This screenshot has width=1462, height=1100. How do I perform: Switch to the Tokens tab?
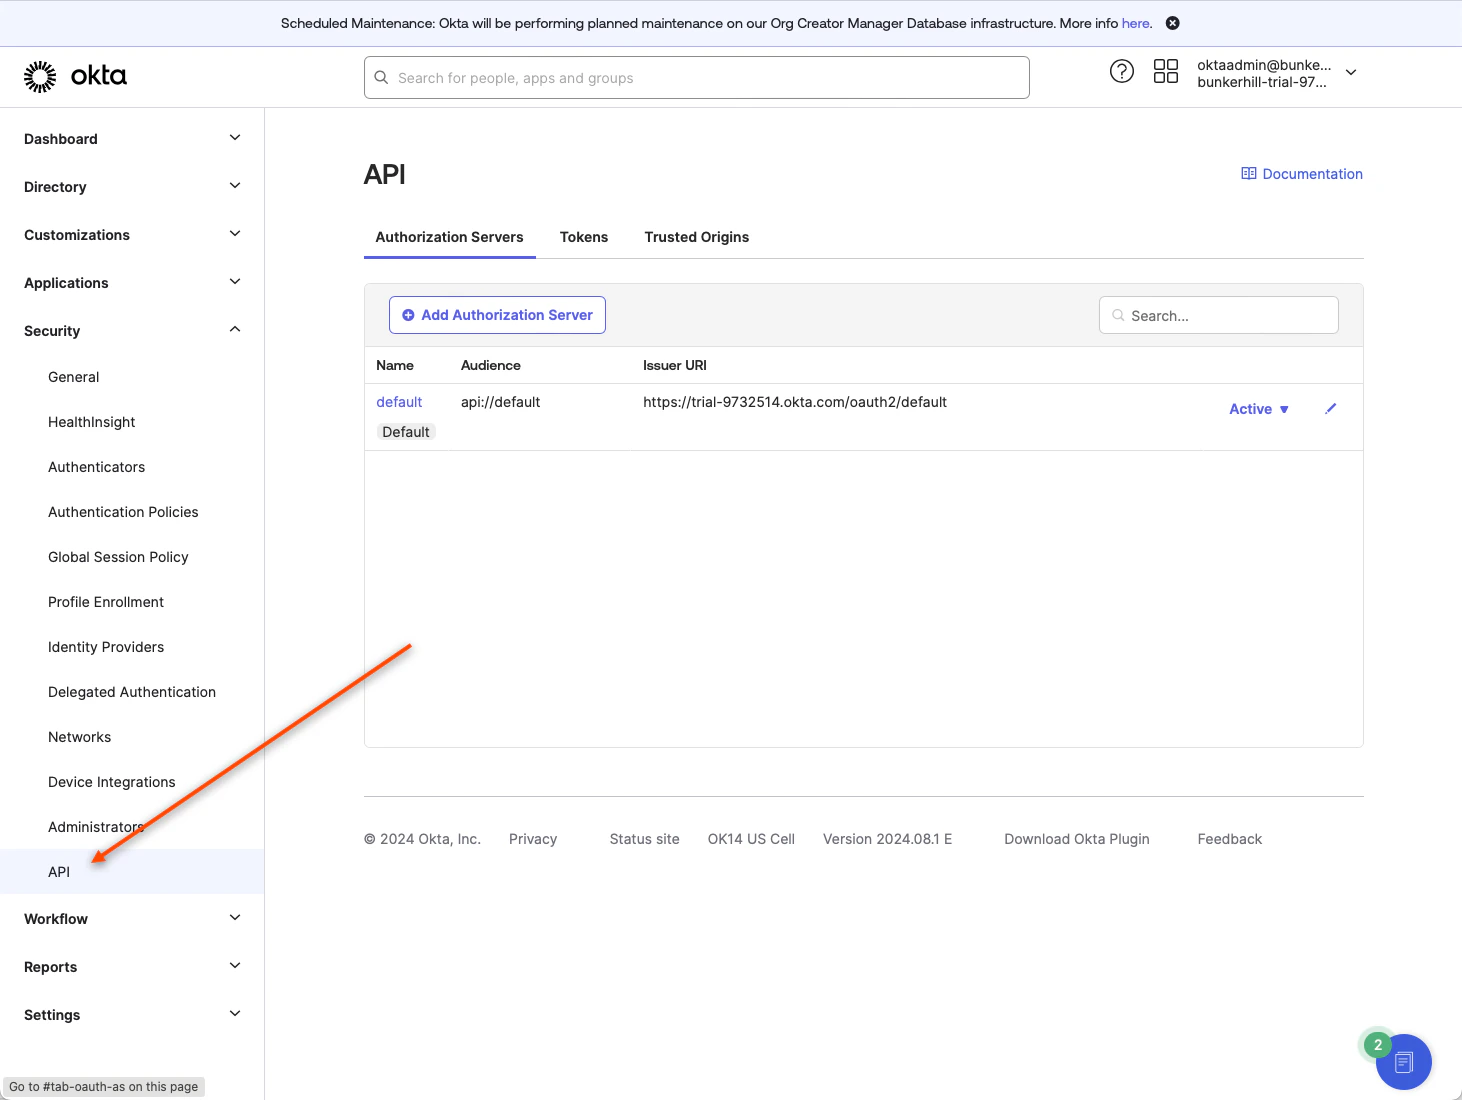[584, 237]
